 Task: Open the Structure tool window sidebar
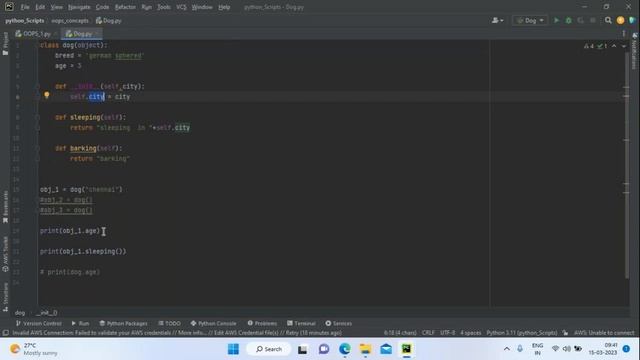5,297
